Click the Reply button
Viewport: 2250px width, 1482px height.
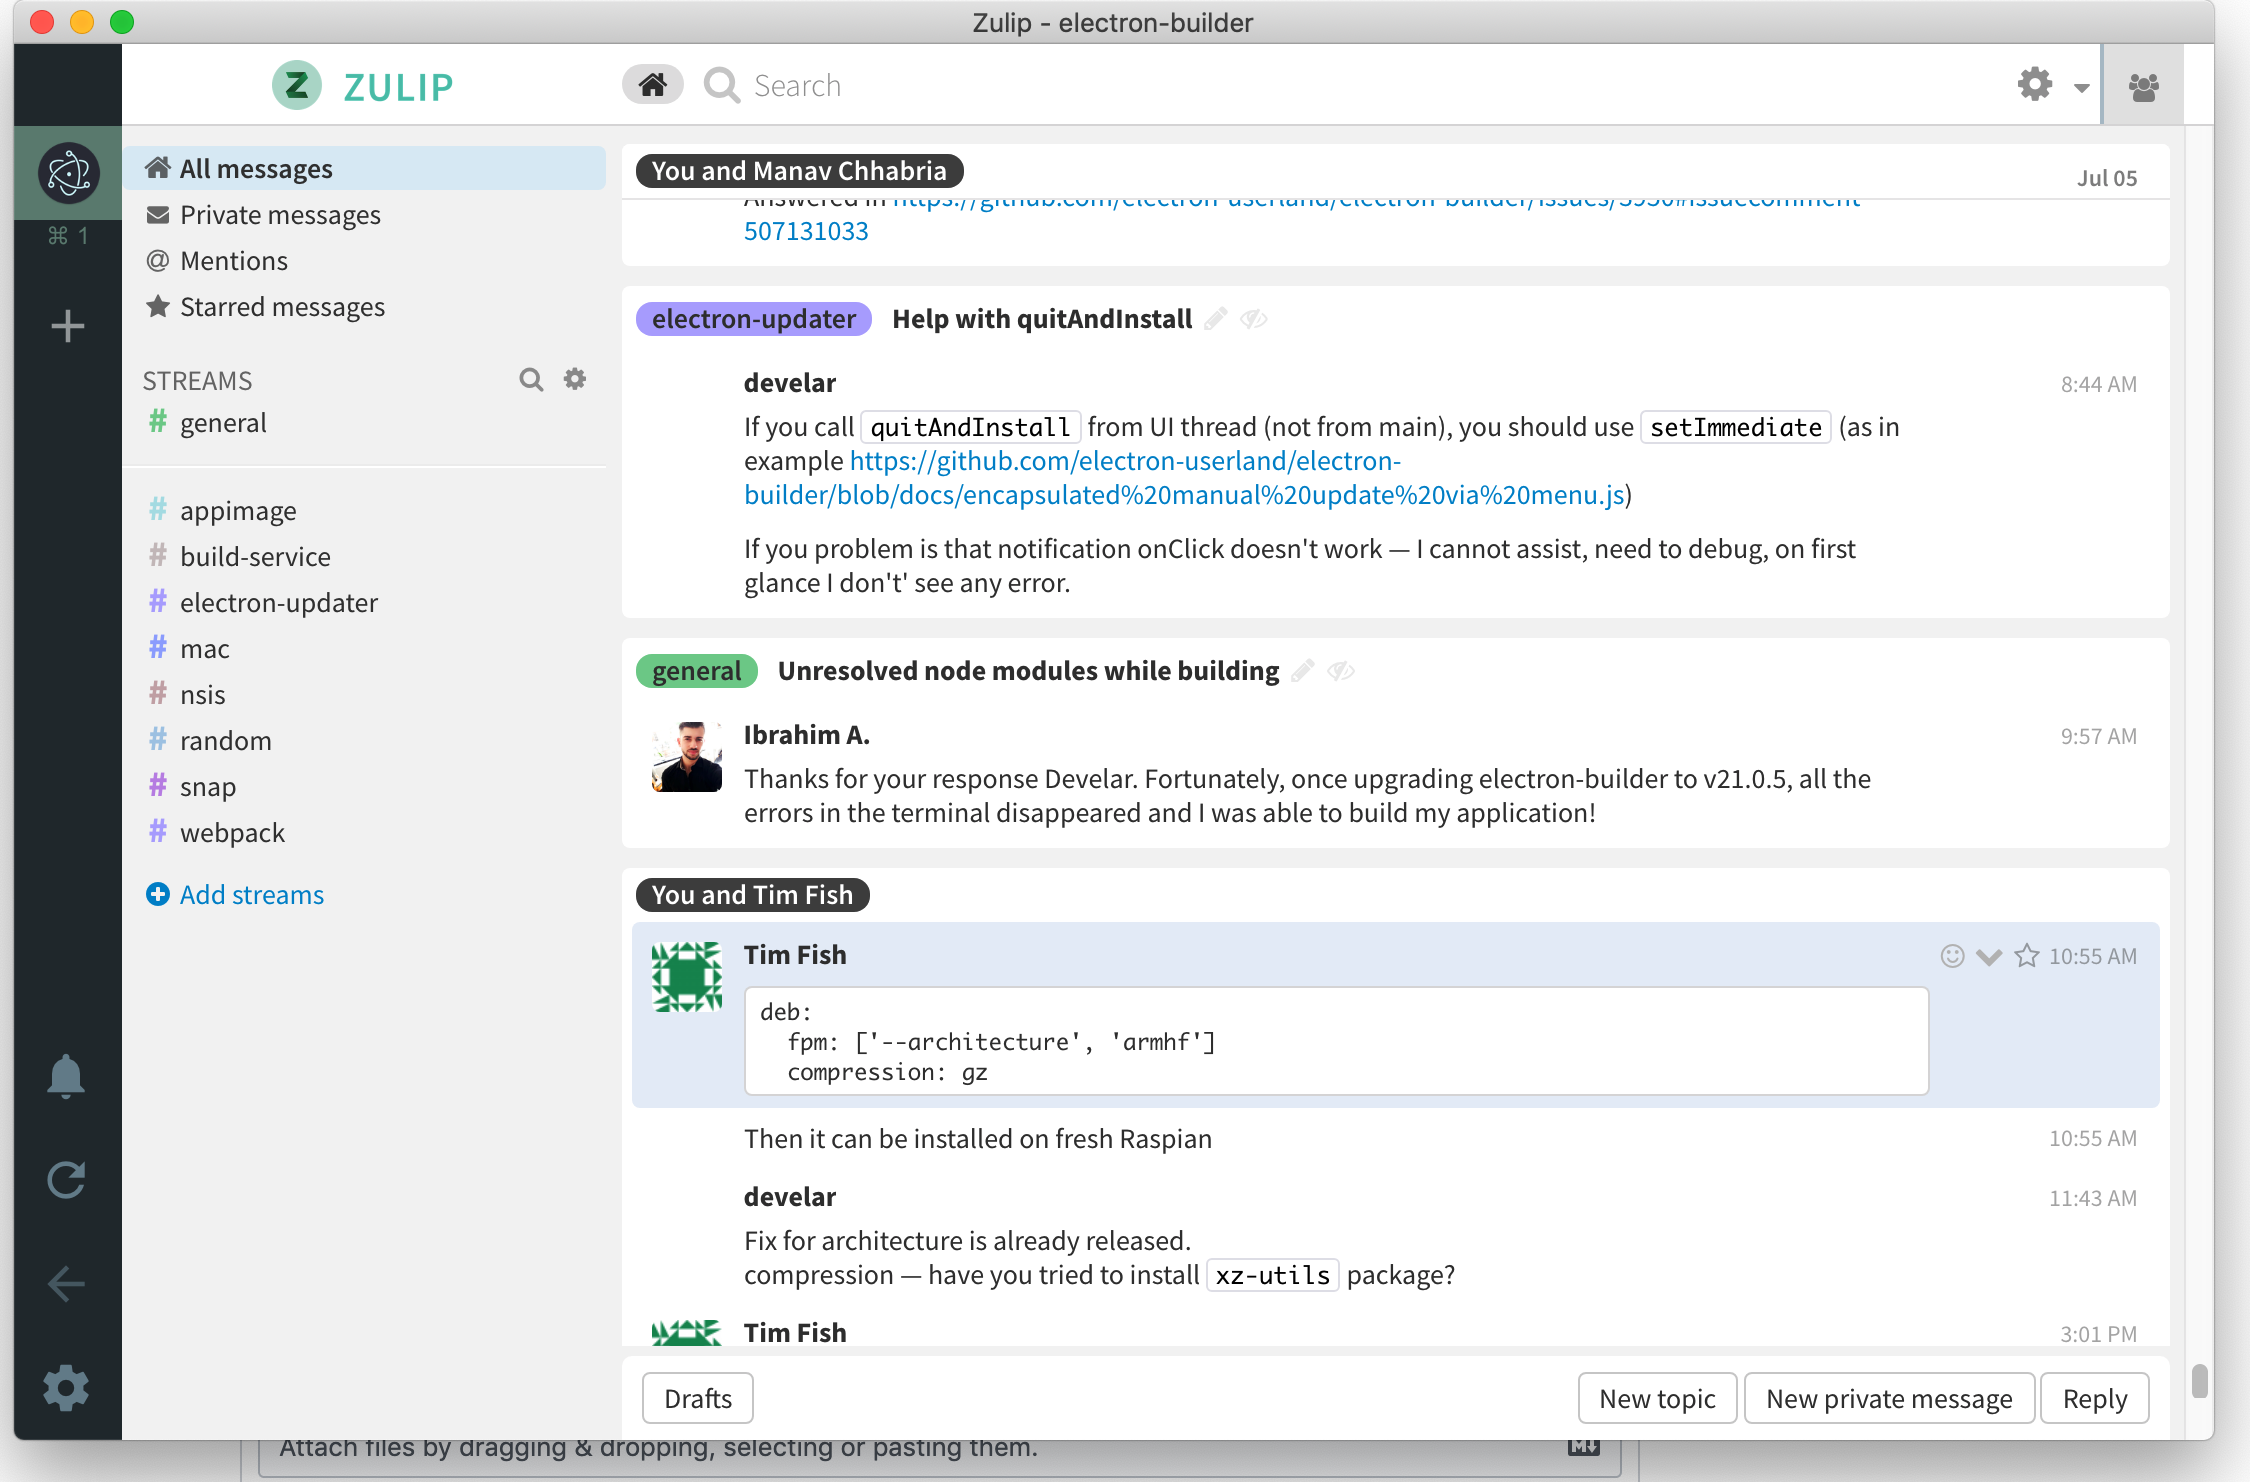point(2095,1398)
